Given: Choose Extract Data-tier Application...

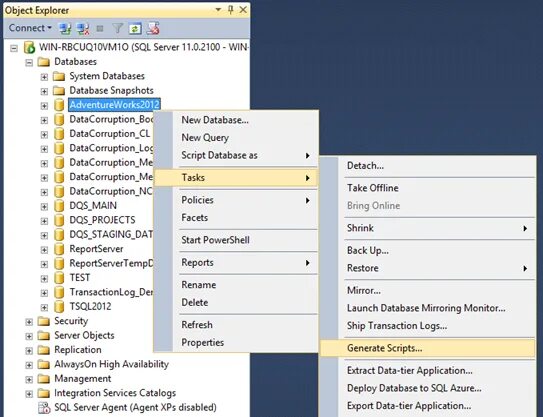Looking at the screenshot, I should coord(427,370).
